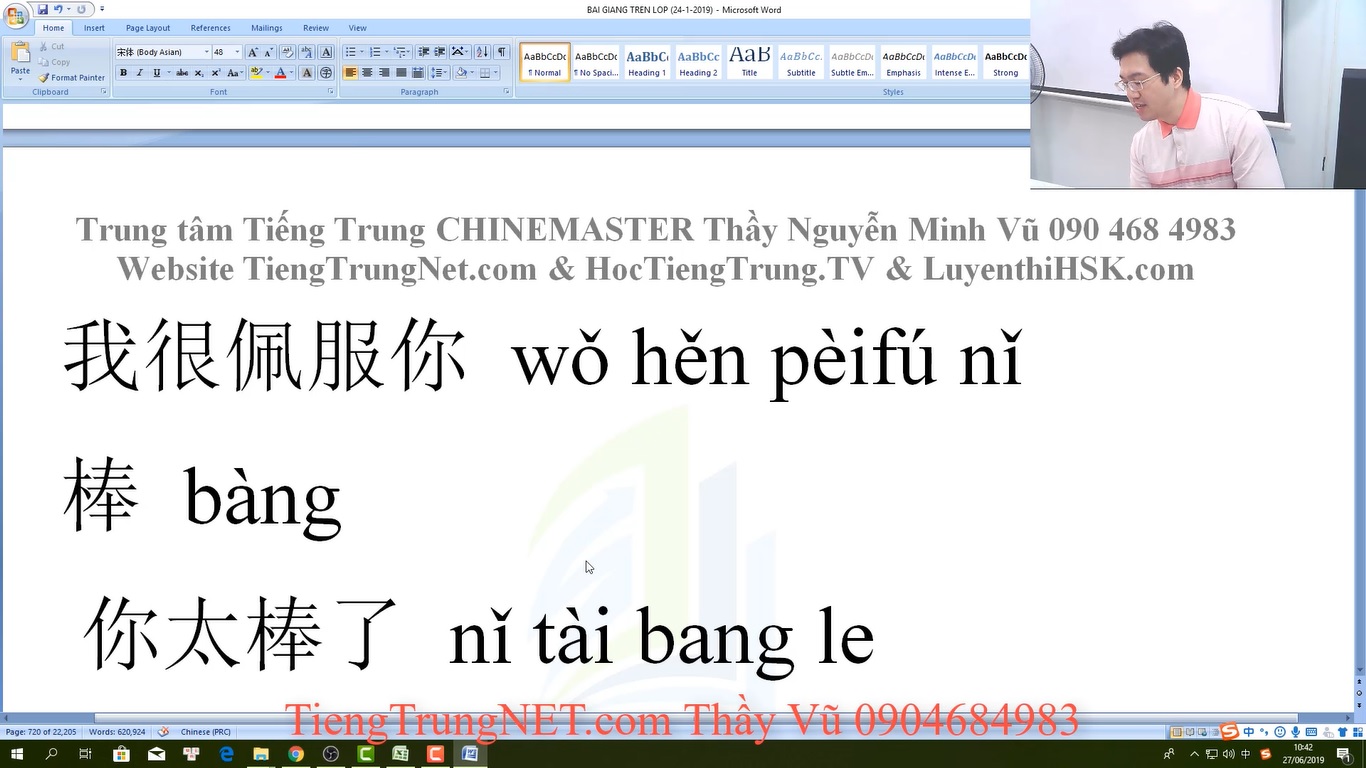Apply strikethrough formatting
Screen dimensions: 1366x768
coord(182,73)
